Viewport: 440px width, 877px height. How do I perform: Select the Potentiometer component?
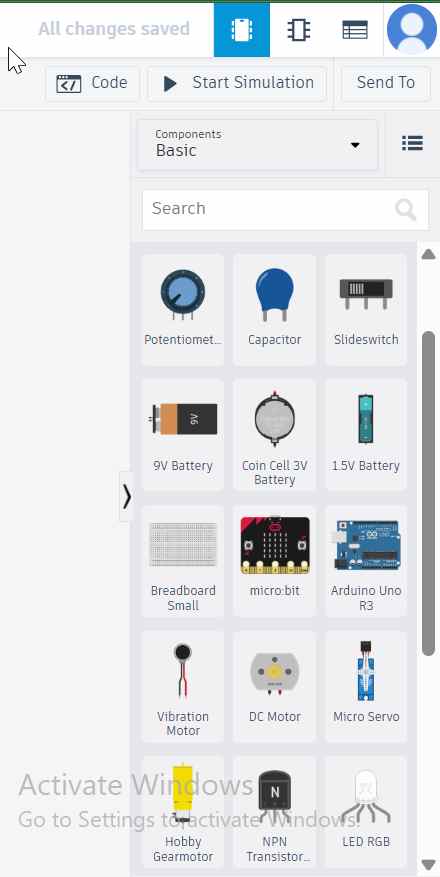[183, 309]
